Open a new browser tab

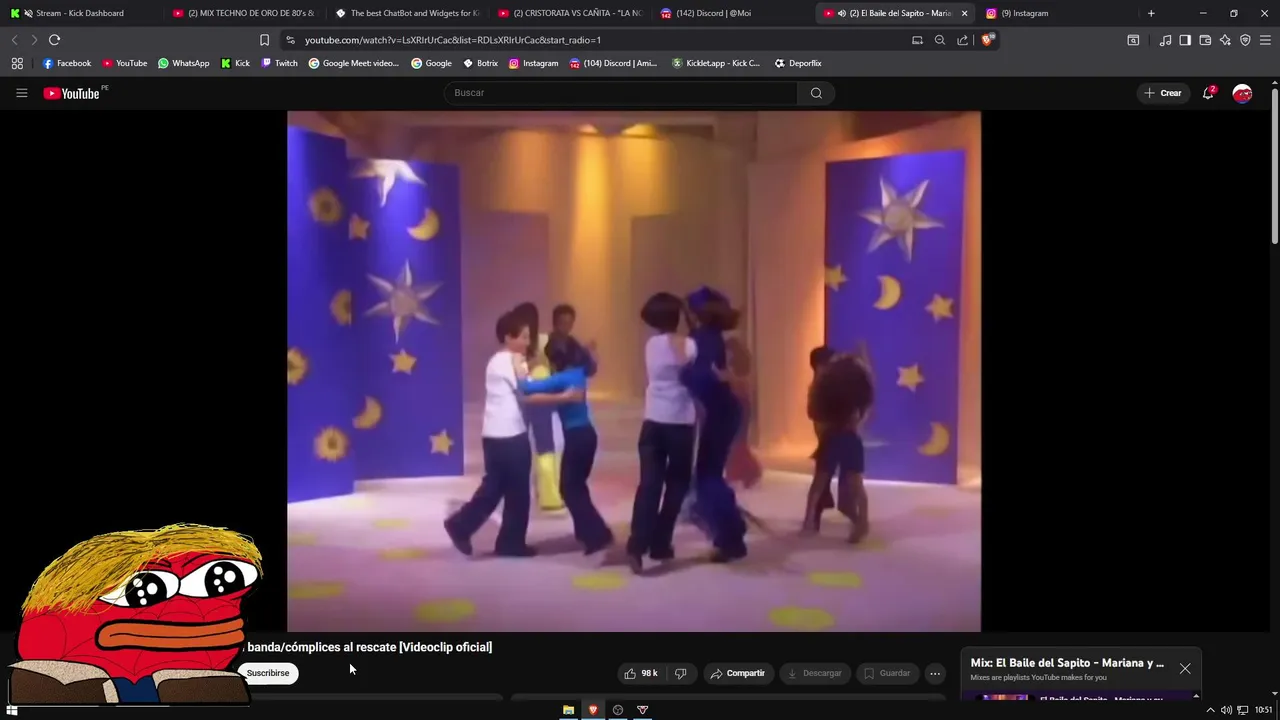1151,13
